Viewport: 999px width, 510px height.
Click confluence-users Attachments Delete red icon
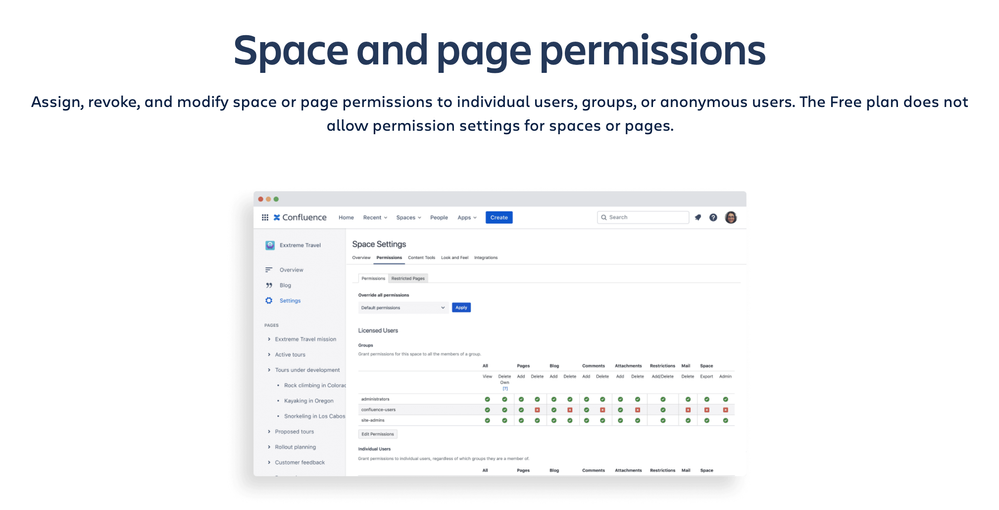(637, 409)
